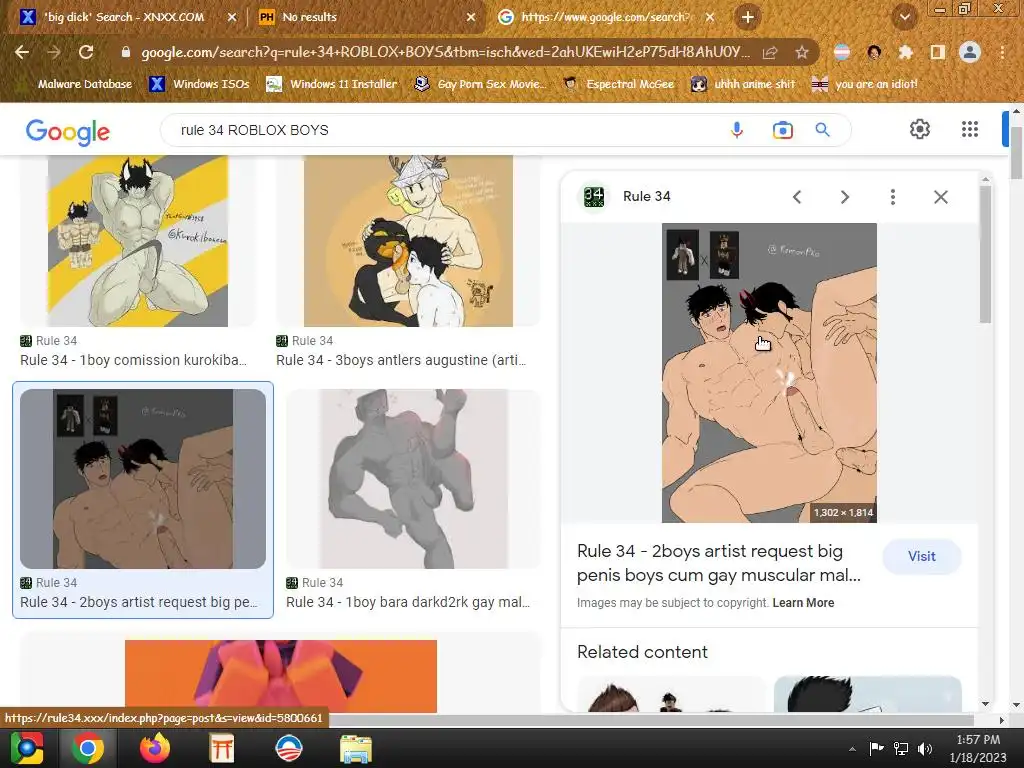The image size is (1024, 768).
Task: Go back with the browser back arrow
Action: pos(22,52)
